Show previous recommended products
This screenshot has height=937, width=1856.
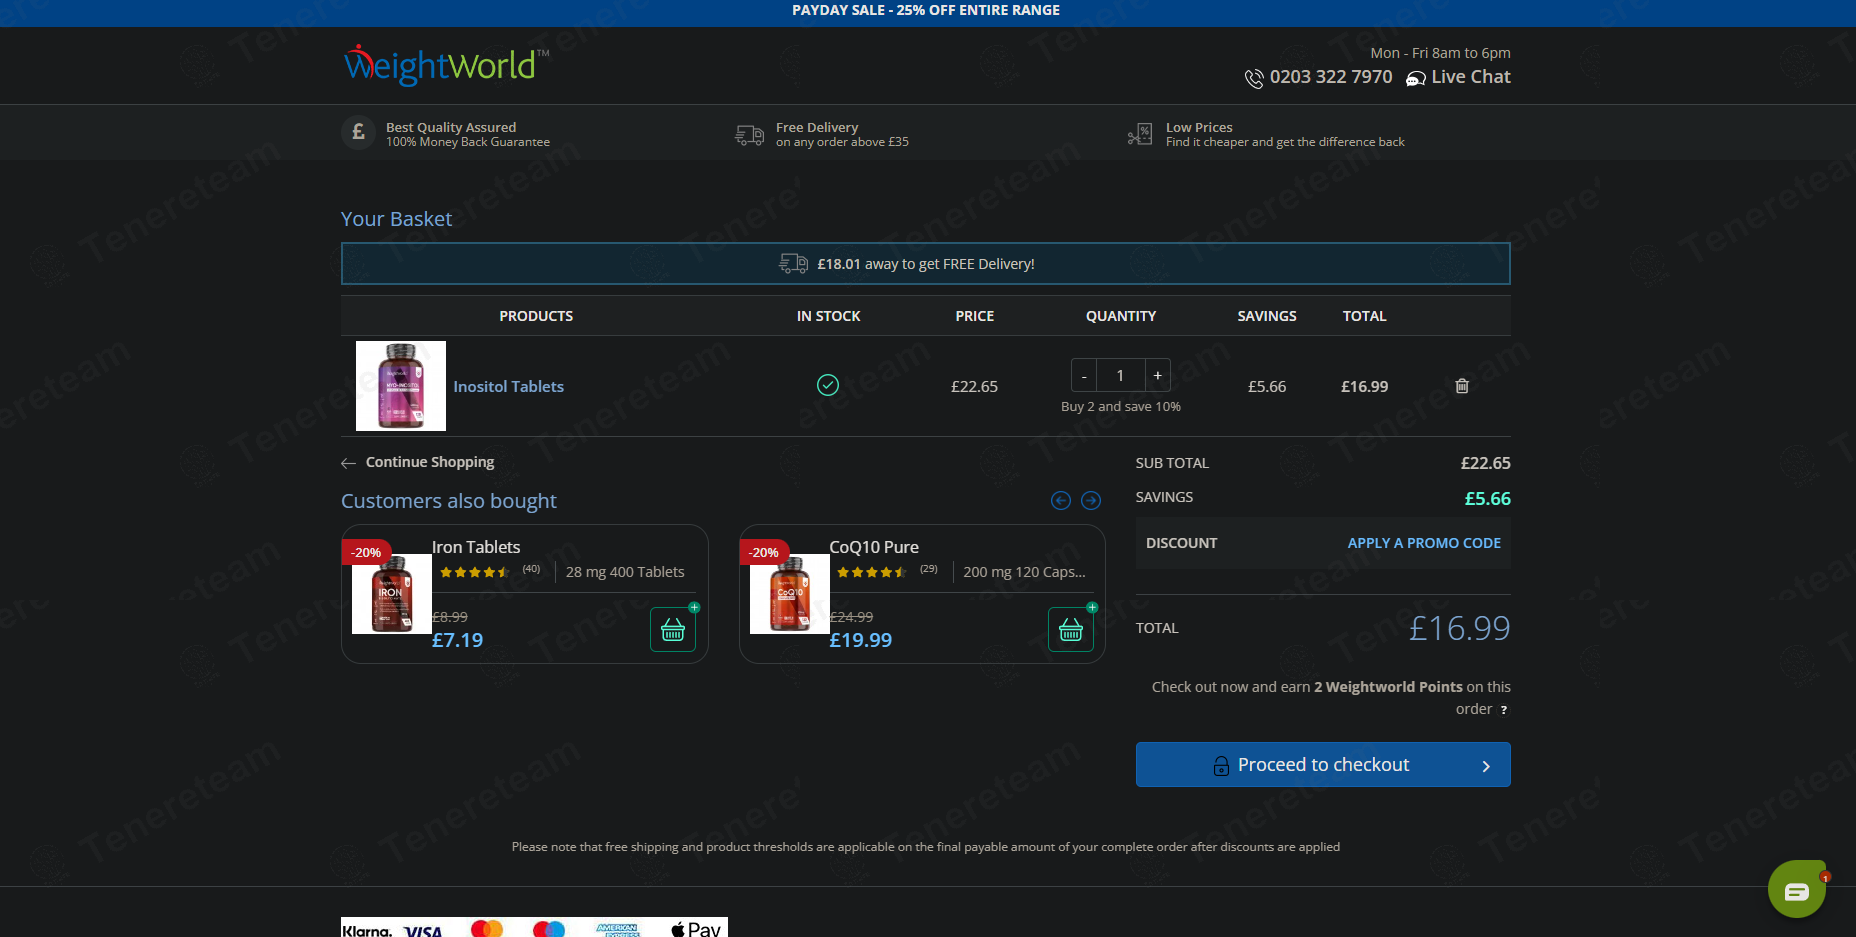(1061, 501)
